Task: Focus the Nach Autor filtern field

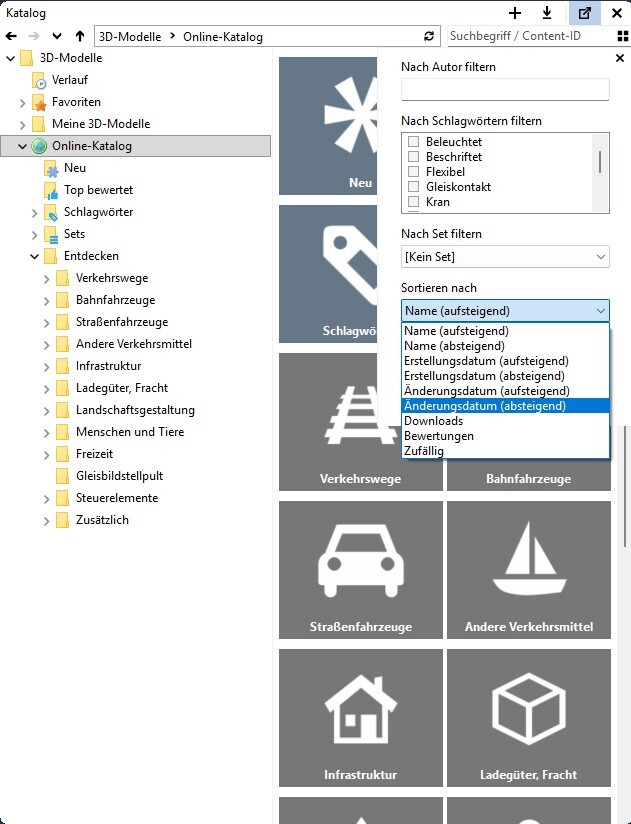Action: [505, 90]
